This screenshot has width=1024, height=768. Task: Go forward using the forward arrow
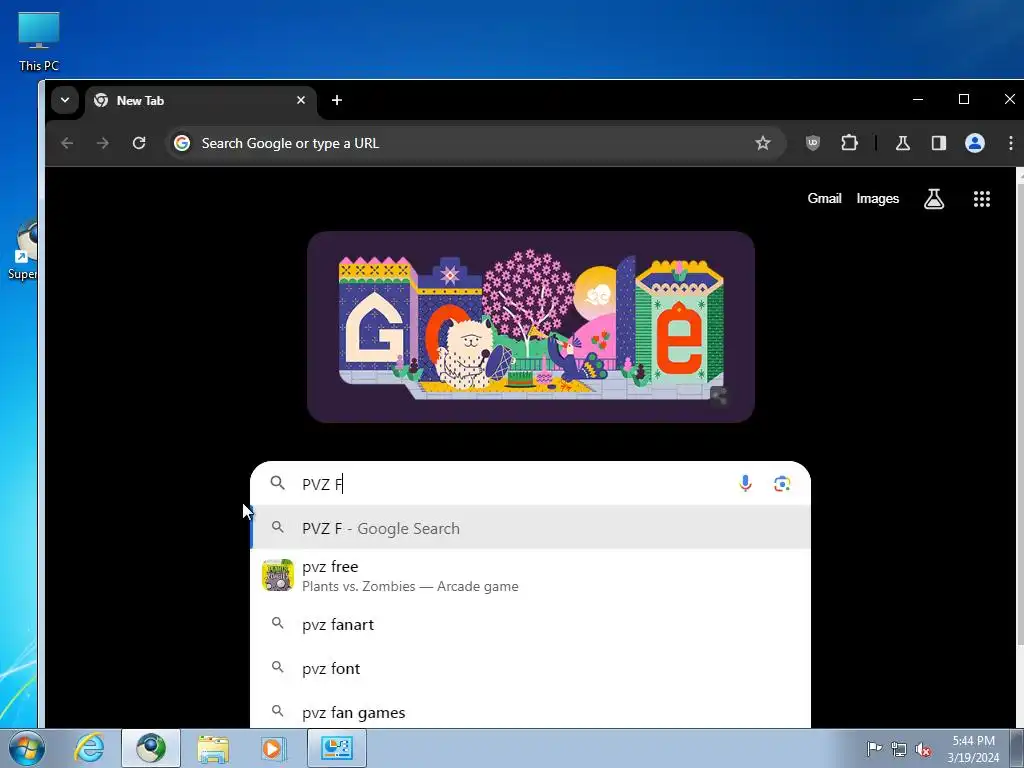[x=103, y=143]
